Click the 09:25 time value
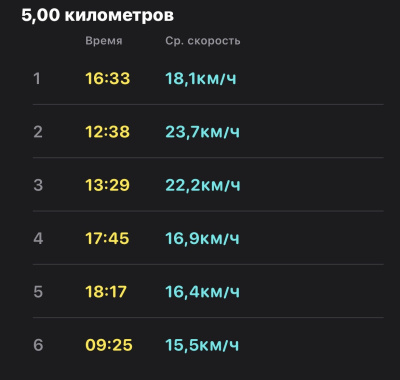Image resolution: width=400 pixels, height=380 pixels. (x=109, y=345)
